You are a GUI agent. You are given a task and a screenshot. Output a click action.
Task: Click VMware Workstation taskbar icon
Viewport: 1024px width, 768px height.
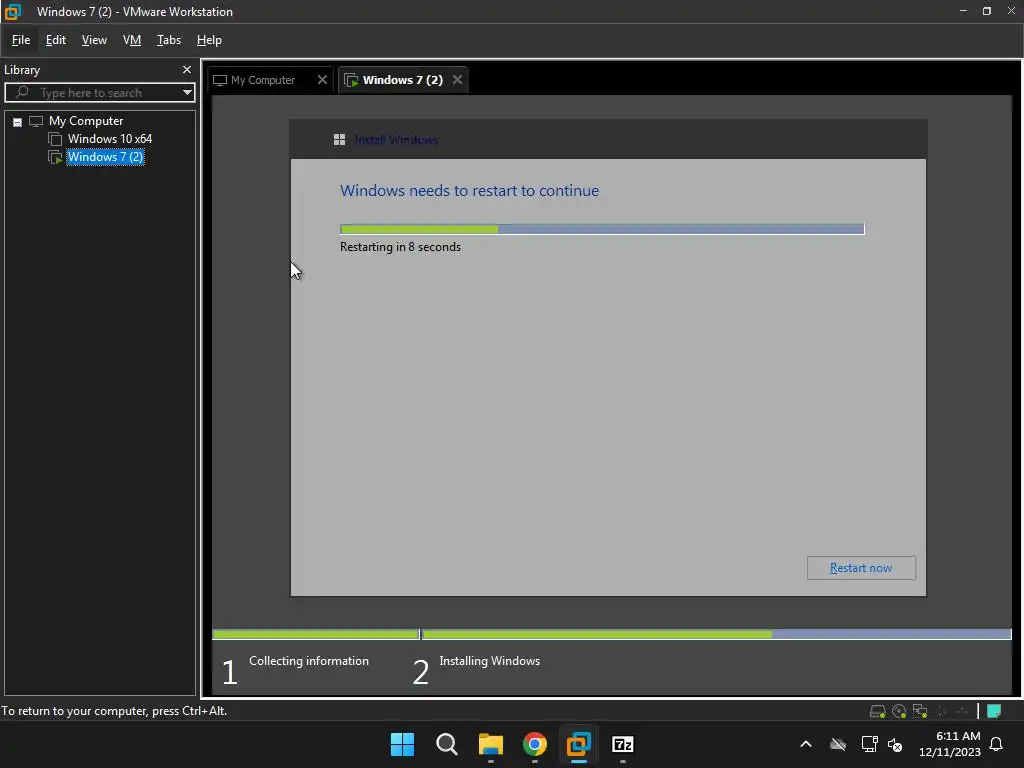579,744
